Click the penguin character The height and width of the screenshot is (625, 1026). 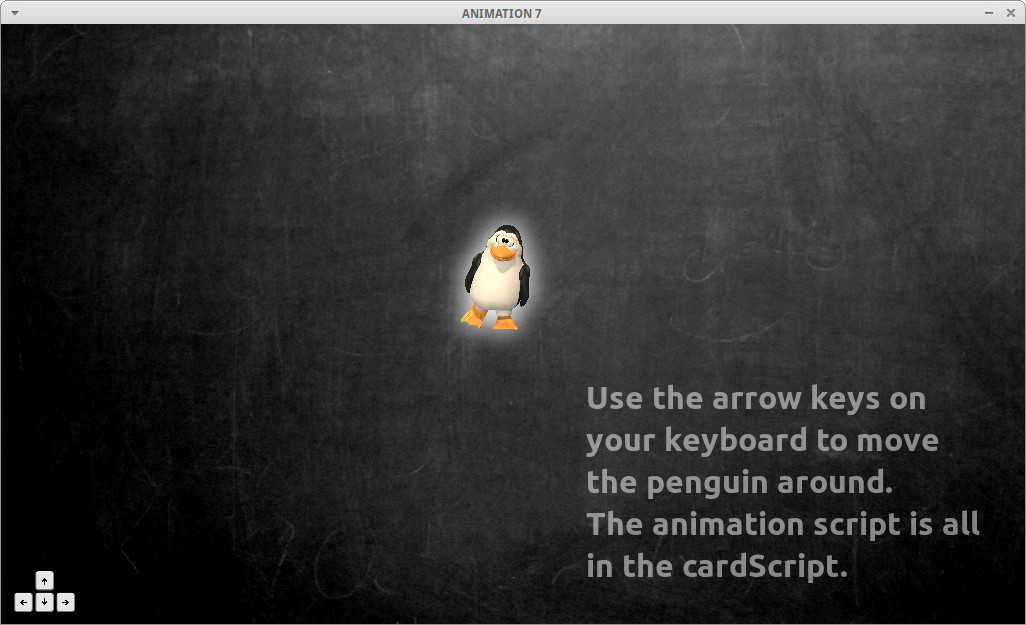coord(497,277)
